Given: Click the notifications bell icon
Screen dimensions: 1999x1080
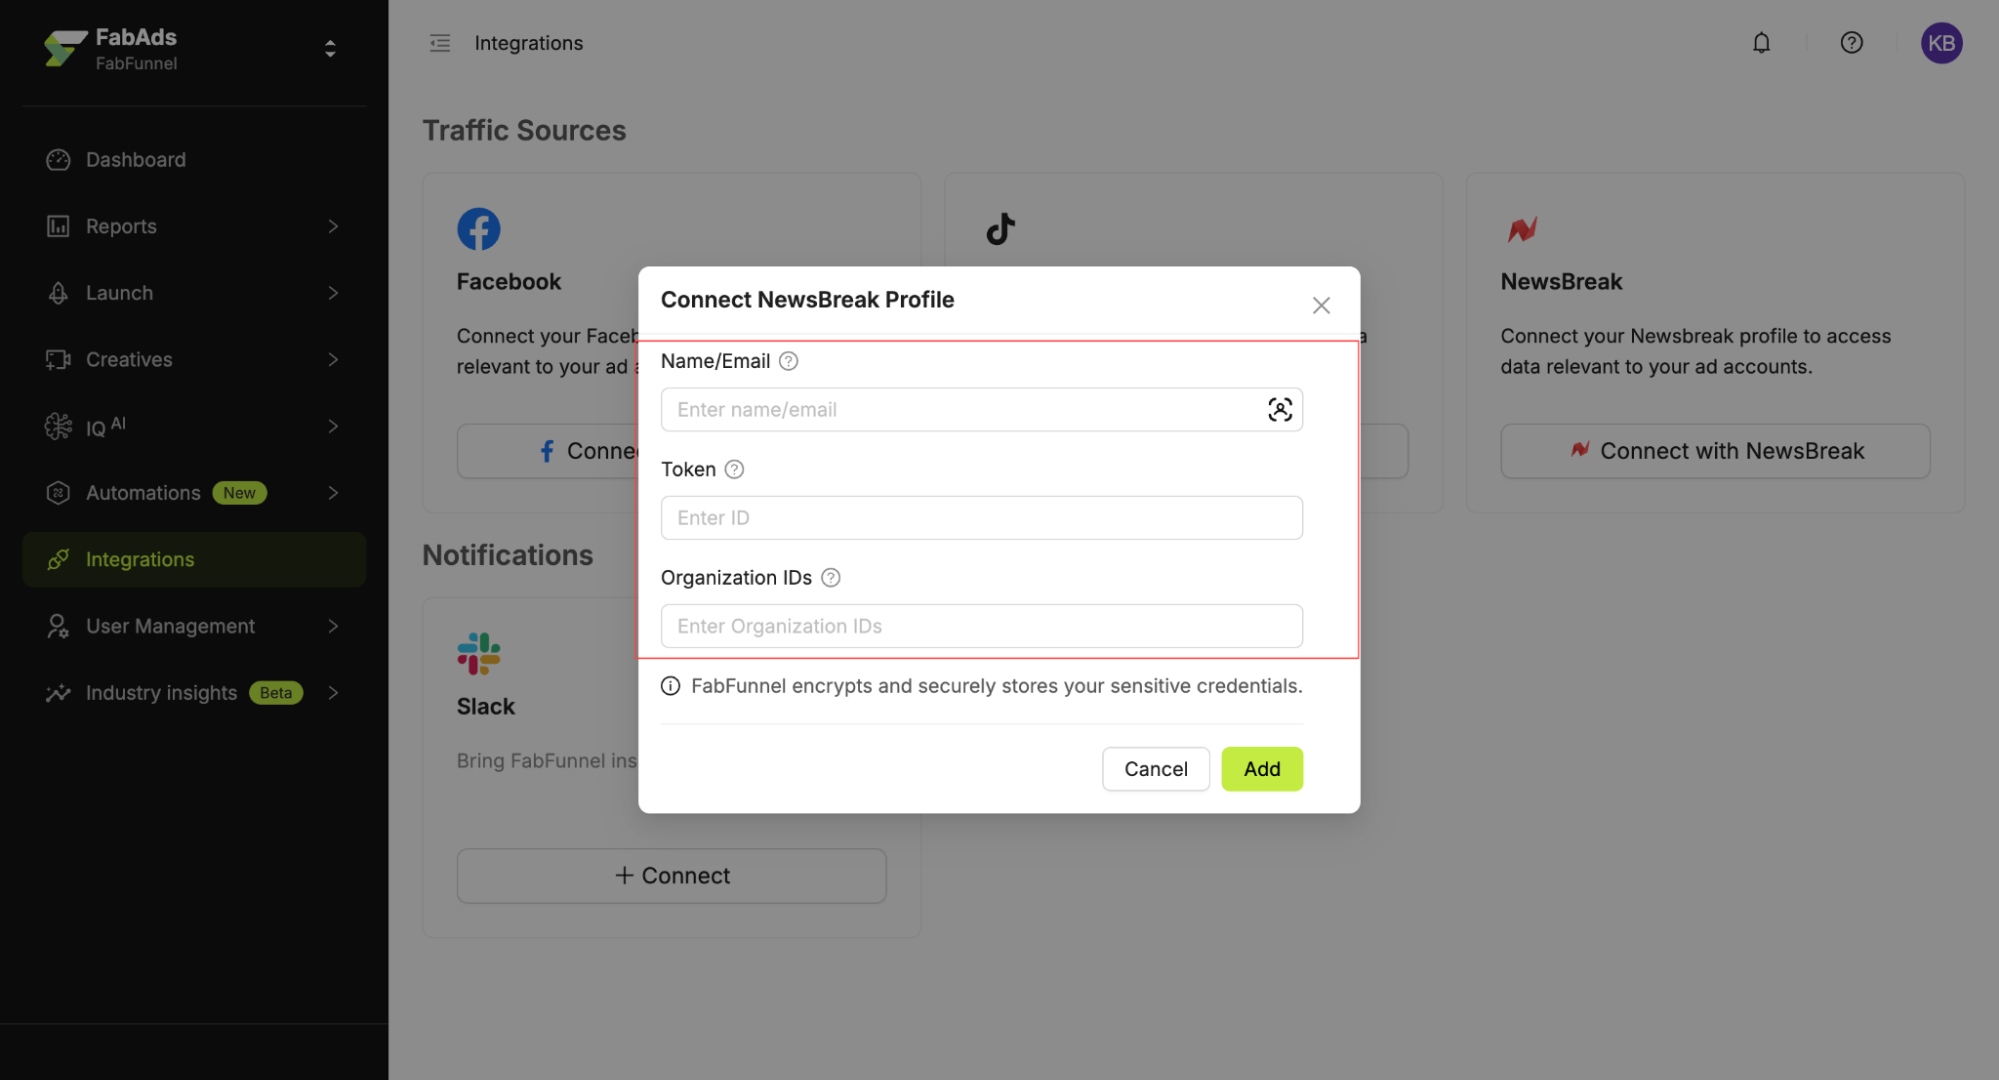Looking at the screenshot, I should pos(1761,43).
